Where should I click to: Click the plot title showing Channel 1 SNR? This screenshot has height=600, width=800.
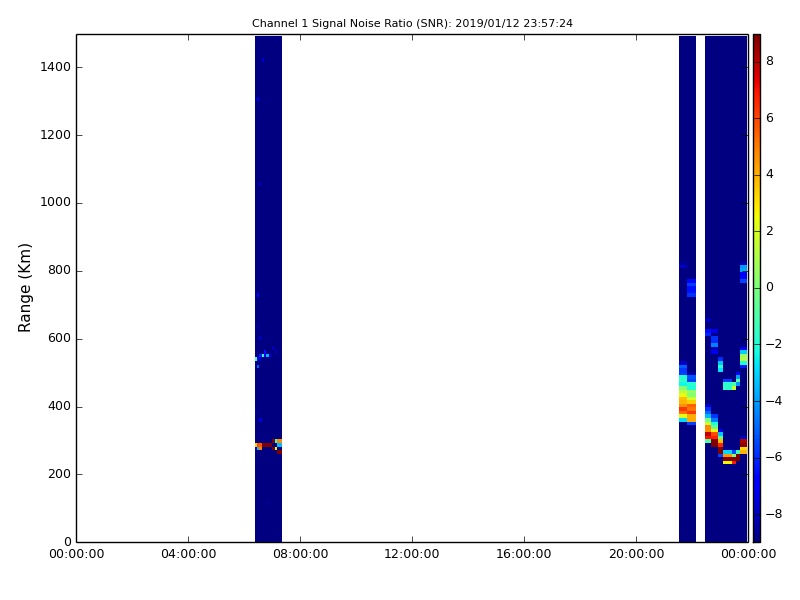(x=412, y=23)
